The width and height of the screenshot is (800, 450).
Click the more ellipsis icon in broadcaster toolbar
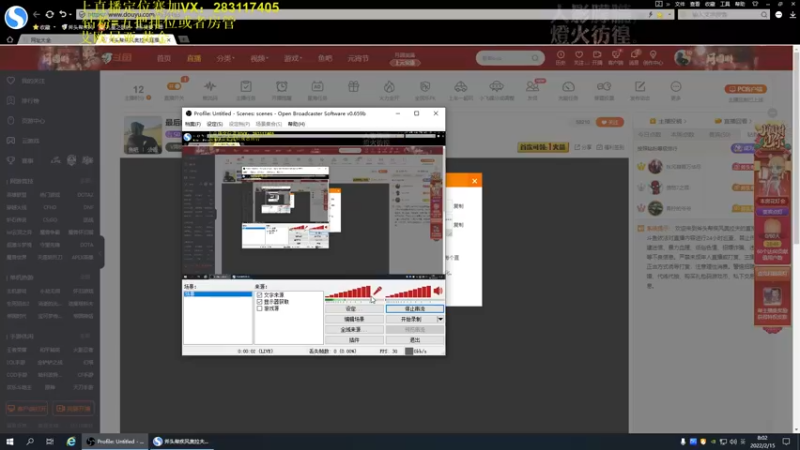pos(676,86)
